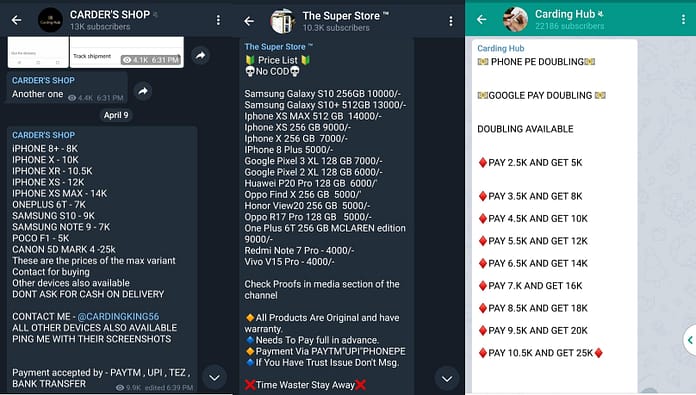Open the Track shipment image thumbnail
The width and height of the screenshot is (696, 395).
[127, 52]
